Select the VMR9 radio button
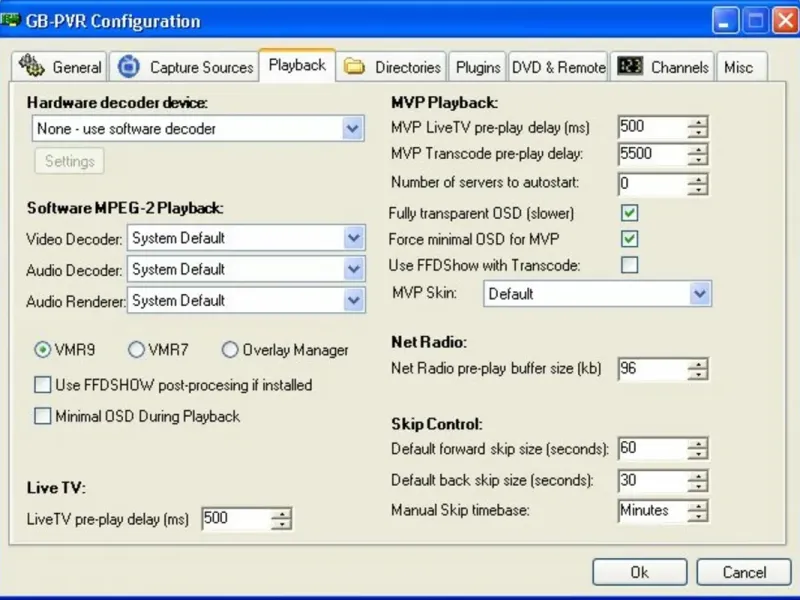 [42, 349]
